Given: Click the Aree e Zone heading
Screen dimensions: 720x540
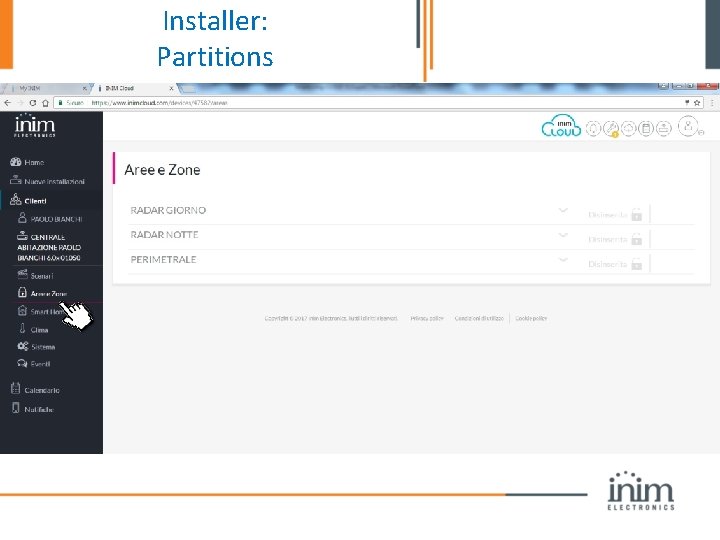Looking at the screenshot, I should (162, 170).
